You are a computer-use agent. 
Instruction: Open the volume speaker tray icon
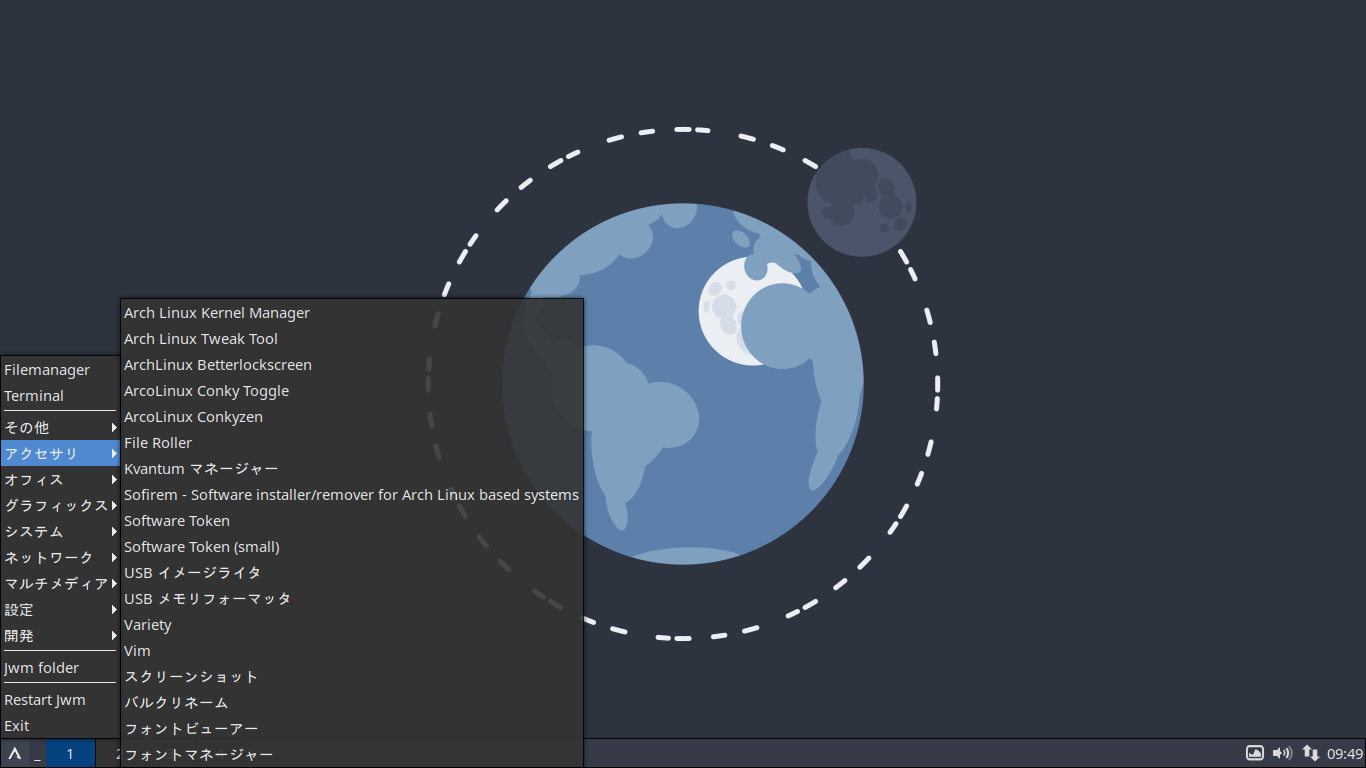[x=1281, y=753]
